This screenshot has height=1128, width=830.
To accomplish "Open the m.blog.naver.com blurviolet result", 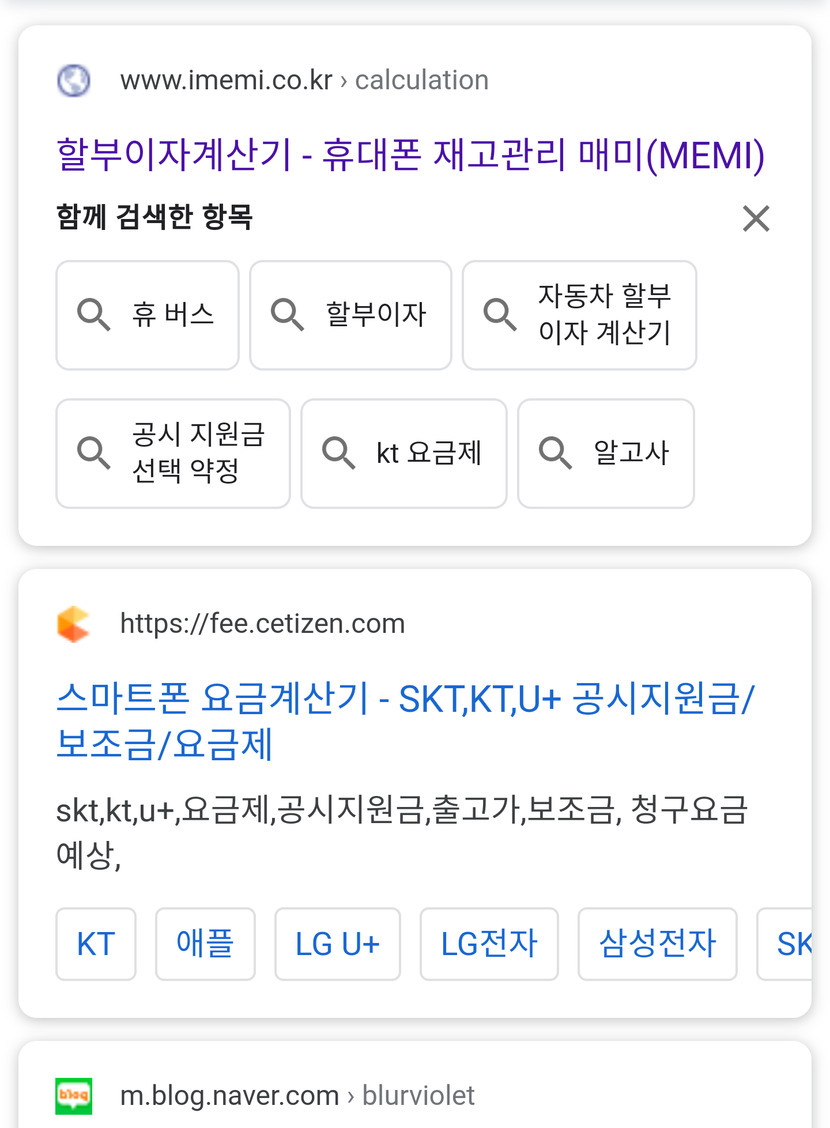I will [x=297, y=1096].
